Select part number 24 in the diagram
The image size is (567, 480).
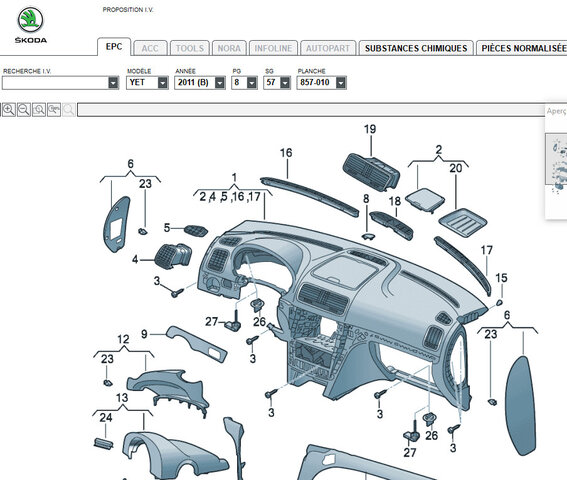(x=106, y=418)
